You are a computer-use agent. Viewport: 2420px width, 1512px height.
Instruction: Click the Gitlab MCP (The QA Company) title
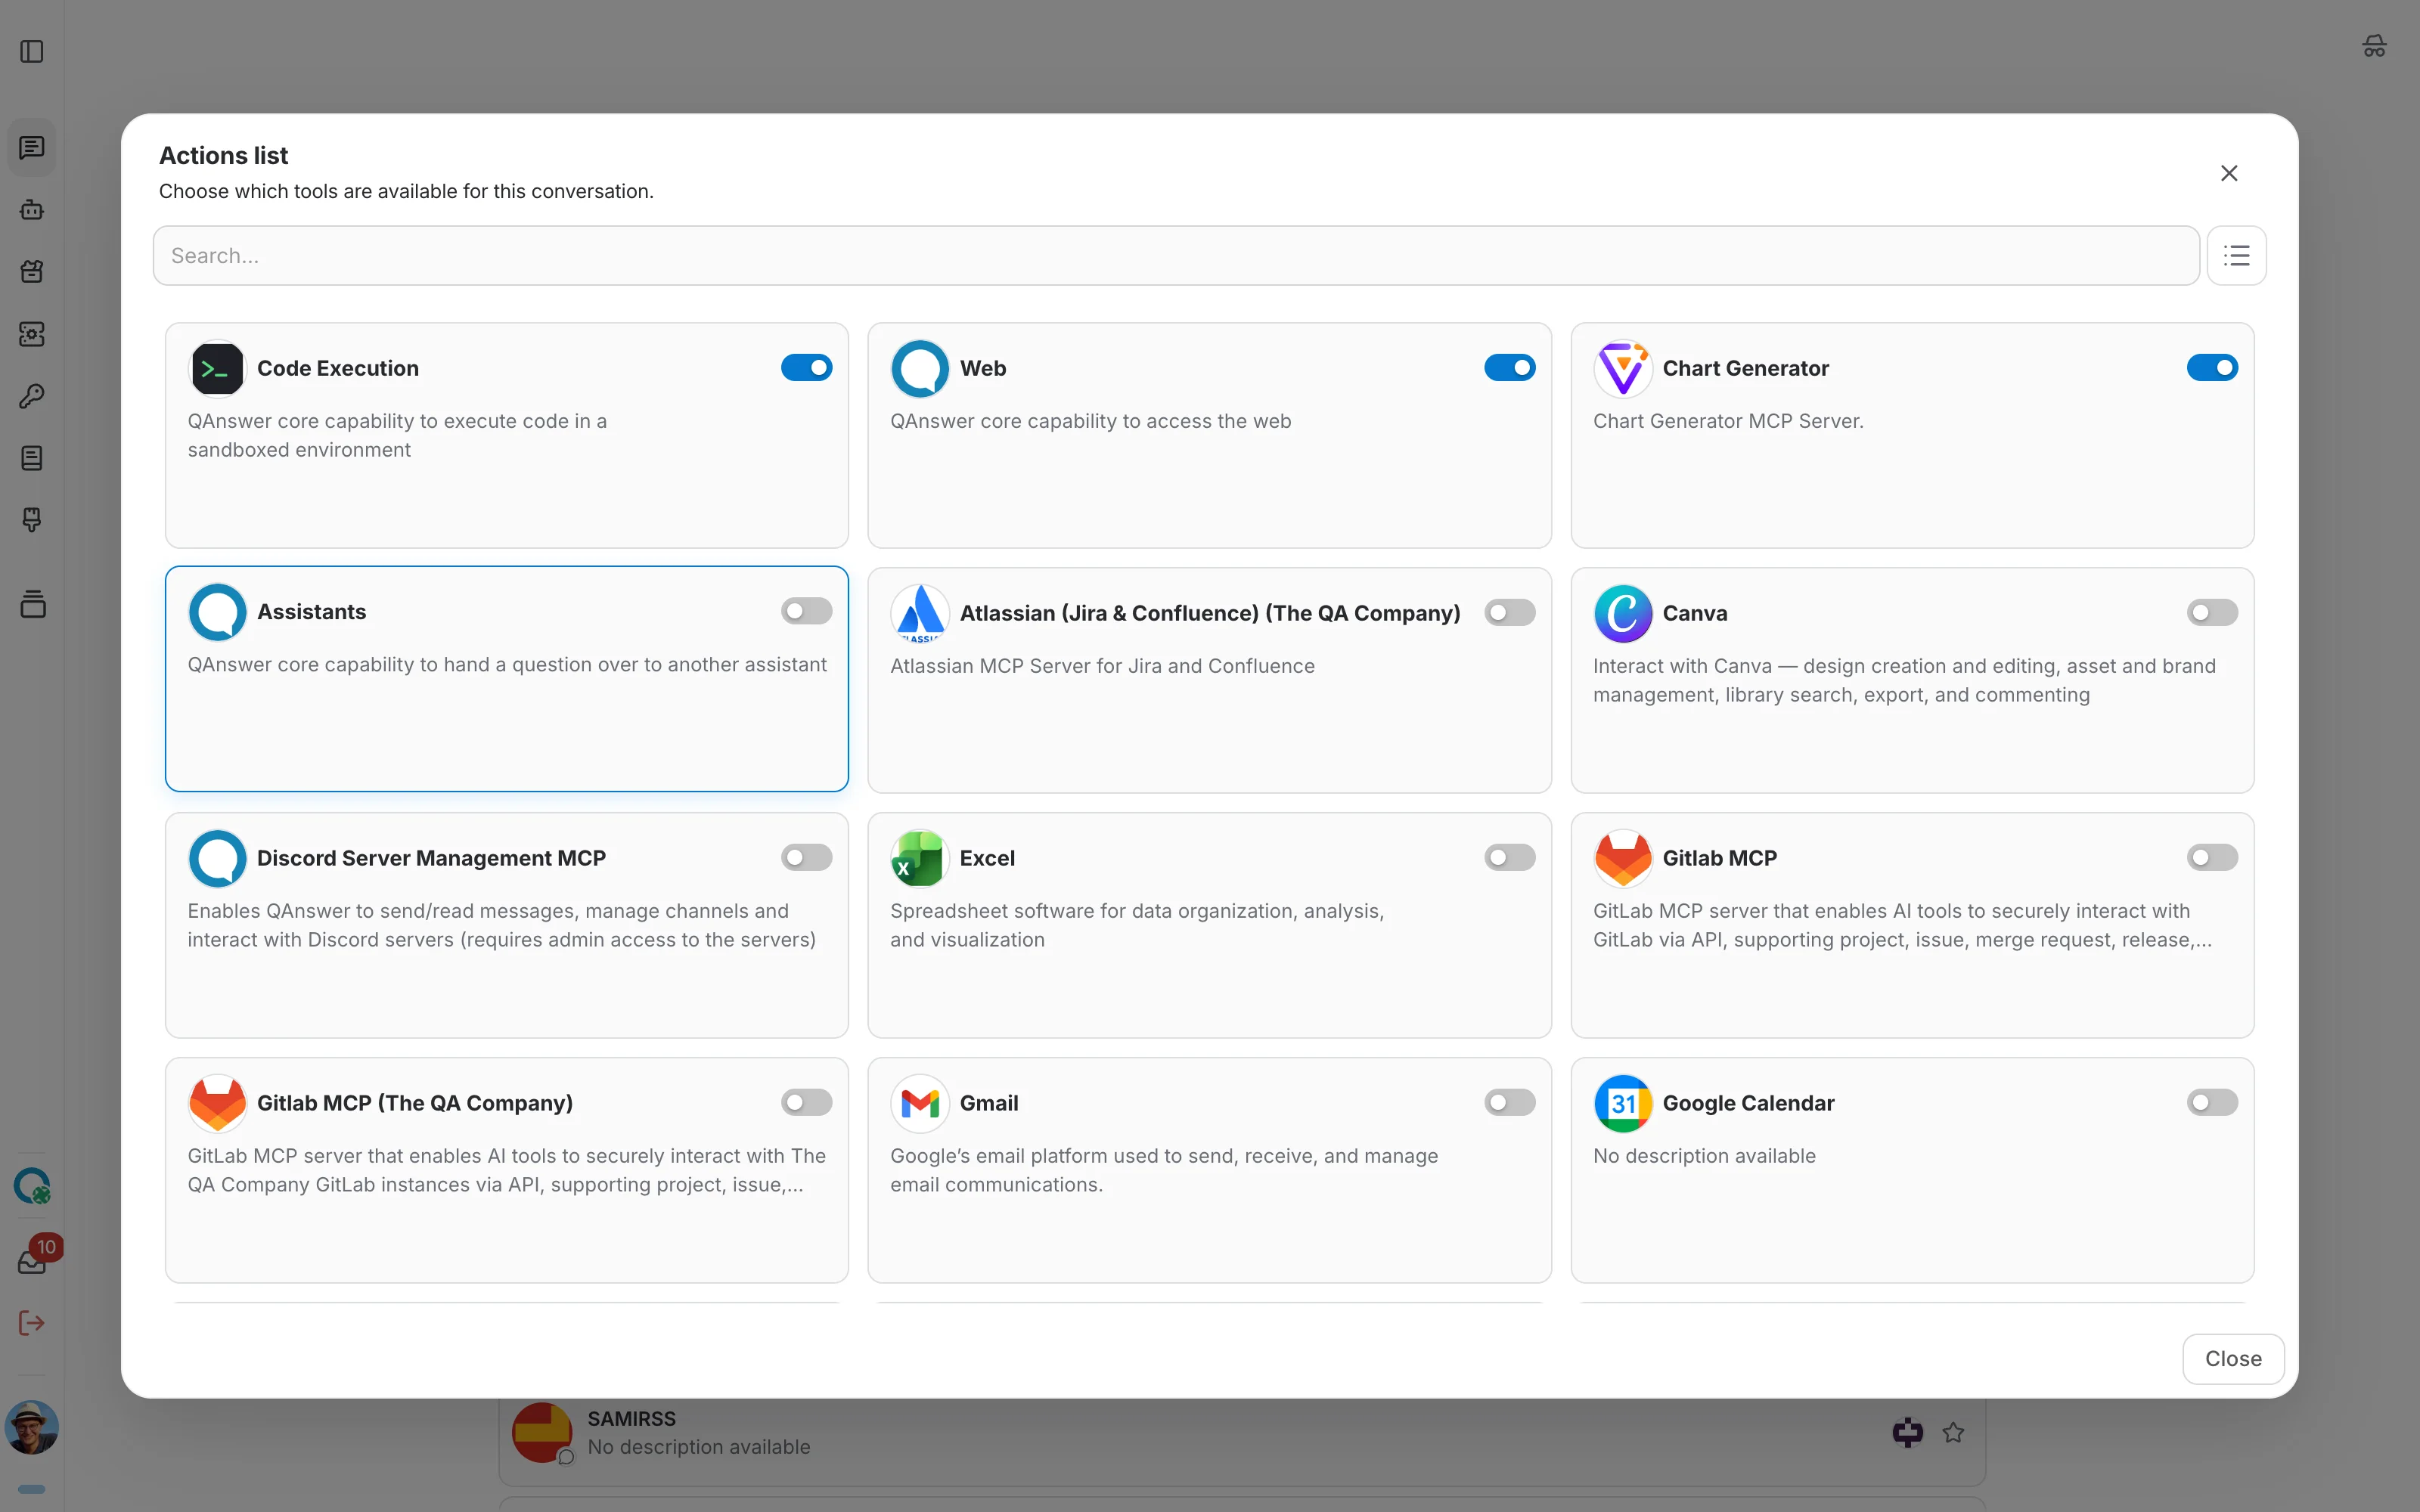tap(415, 1103)
